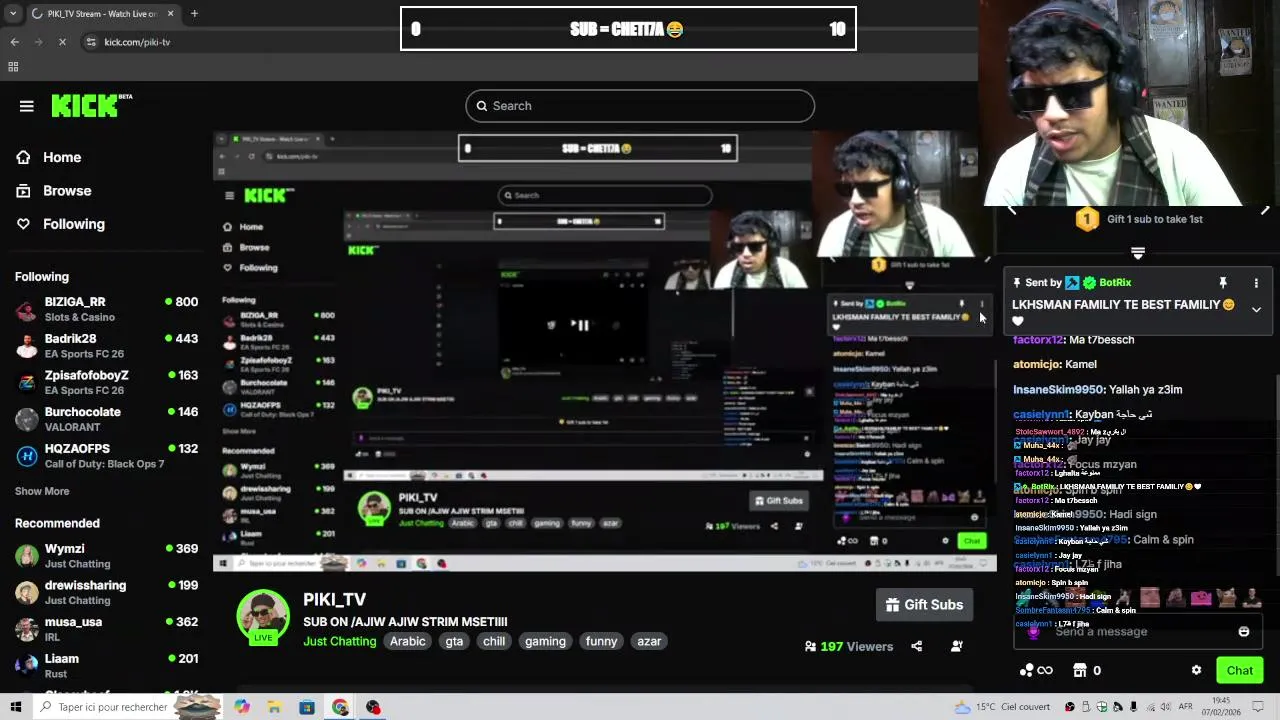Expand pinned message with chevron

coord(1256,310)
